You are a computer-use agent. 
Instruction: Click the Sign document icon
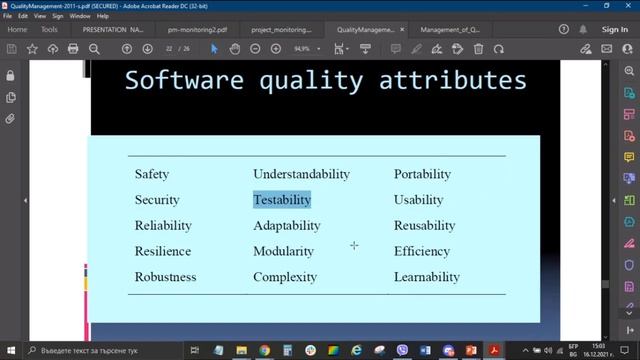(437, 49)
